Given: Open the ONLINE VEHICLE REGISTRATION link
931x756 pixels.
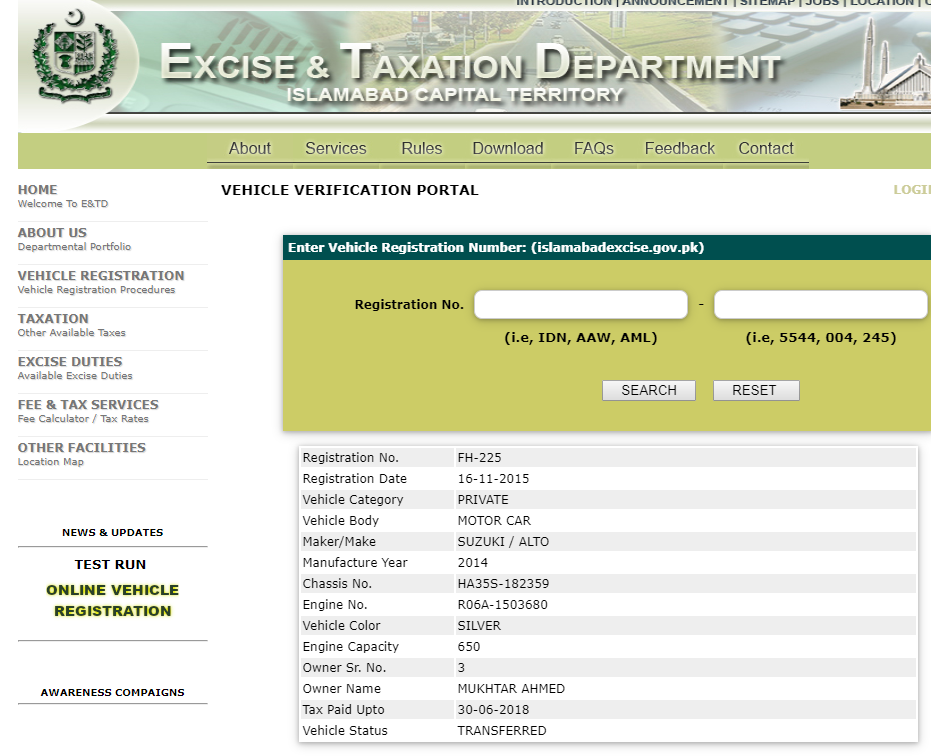Looking at the screenshot, I should point(112,600).
